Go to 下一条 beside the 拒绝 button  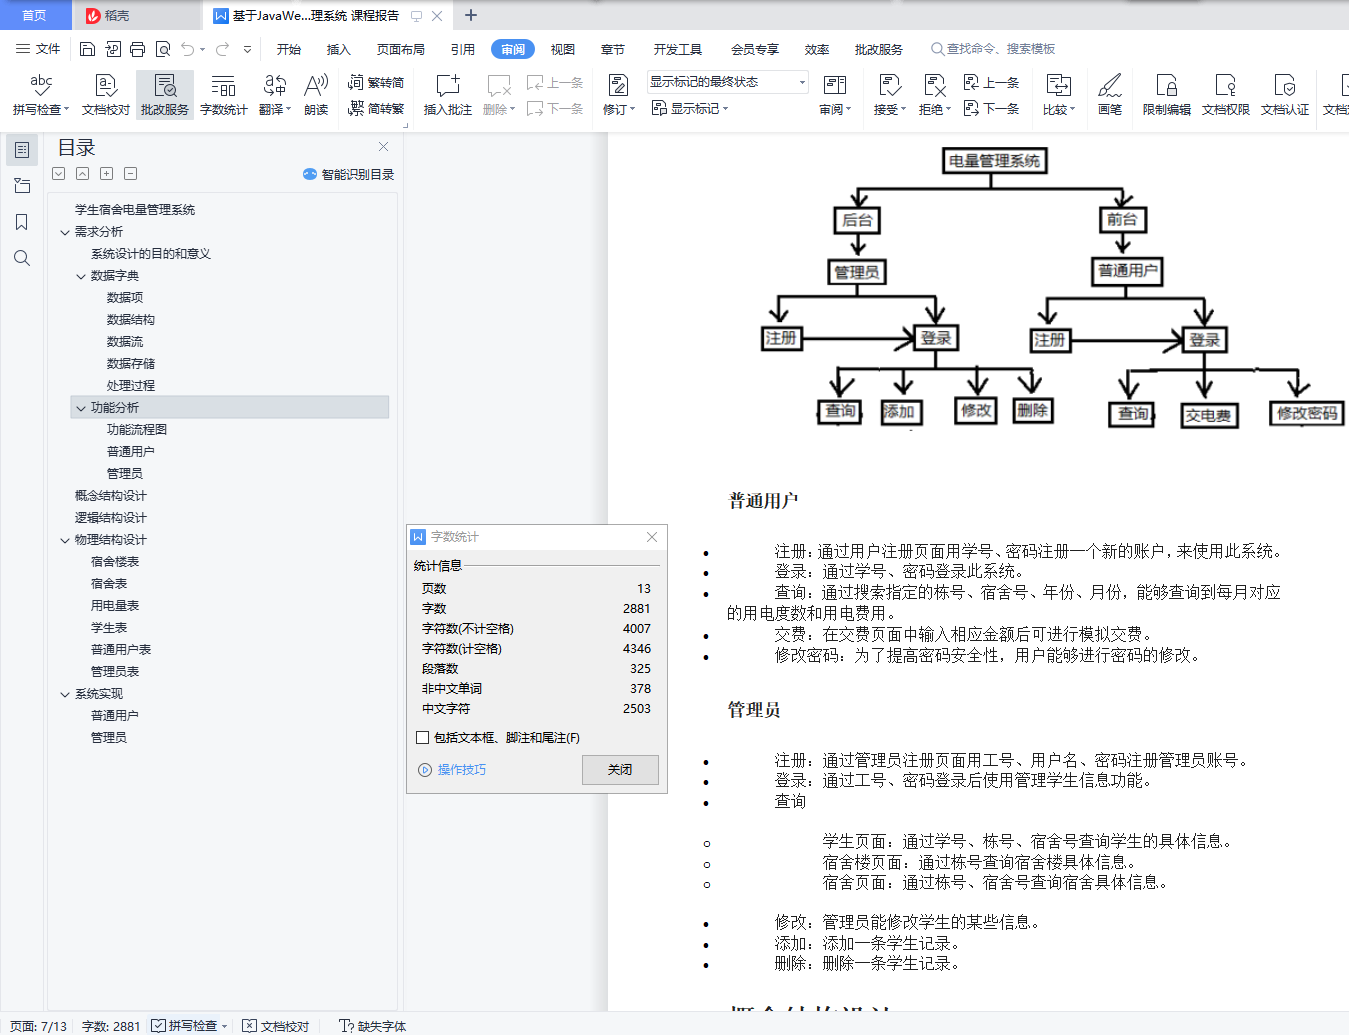tap(991, 108)
